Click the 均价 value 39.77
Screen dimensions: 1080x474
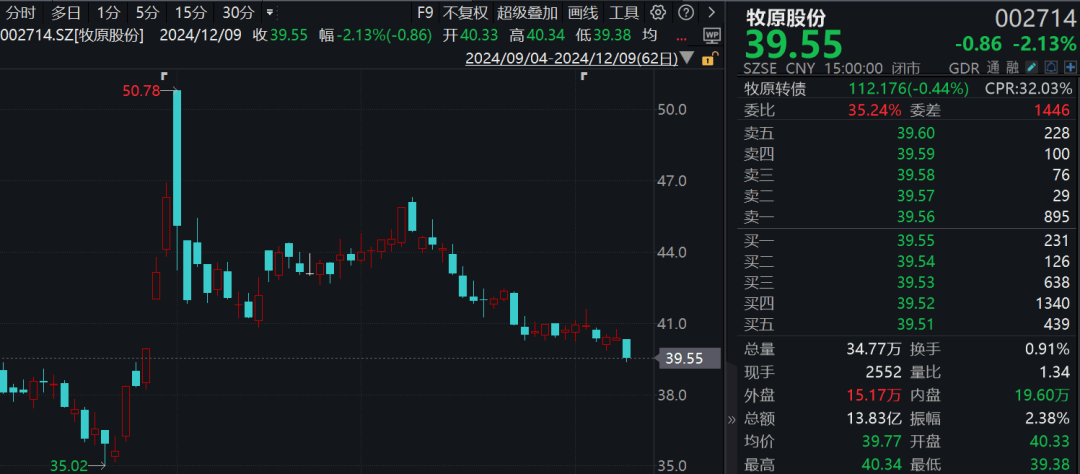click(882, 441)
